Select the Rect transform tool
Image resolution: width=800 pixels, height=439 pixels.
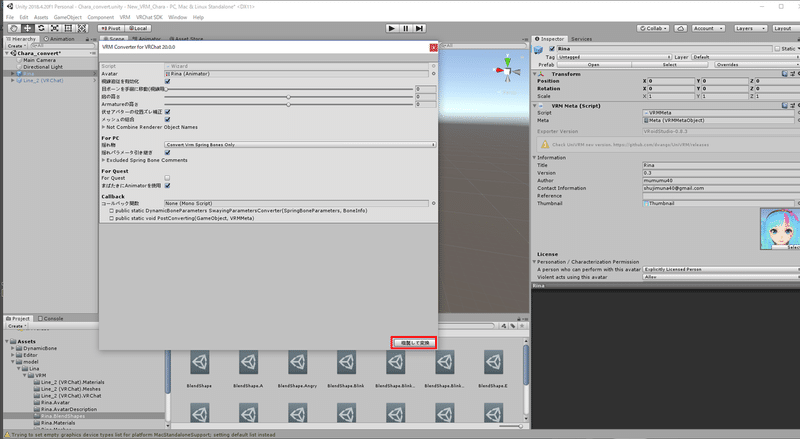[68, 29]
